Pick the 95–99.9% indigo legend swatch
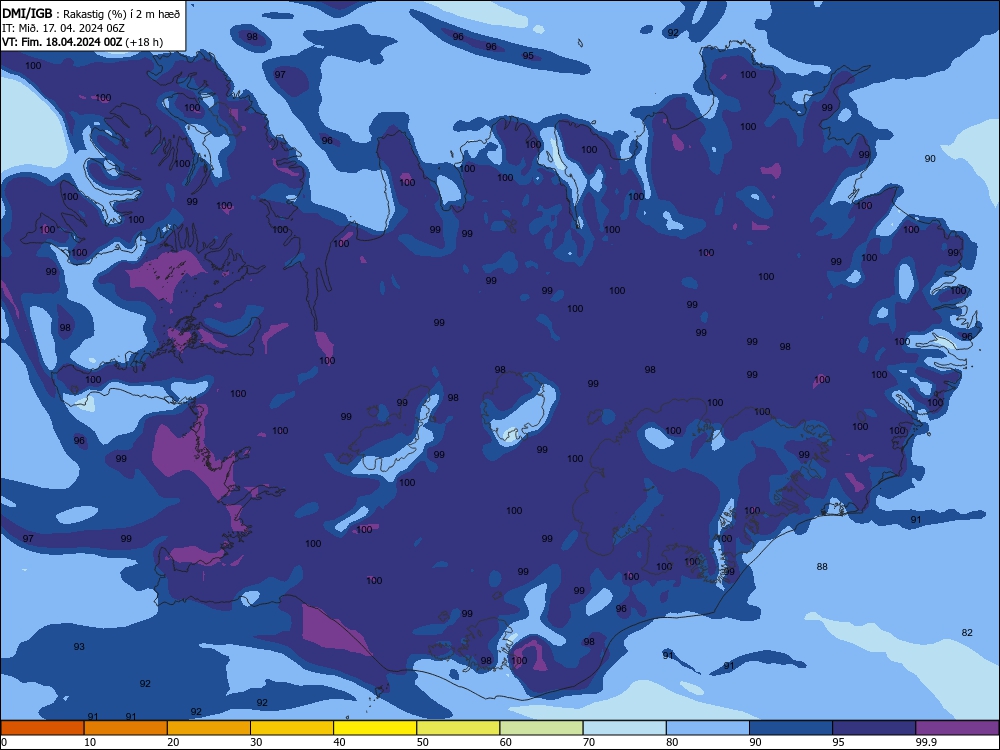Viewport: 1000px width, 750px height. (x=874, y=728)
